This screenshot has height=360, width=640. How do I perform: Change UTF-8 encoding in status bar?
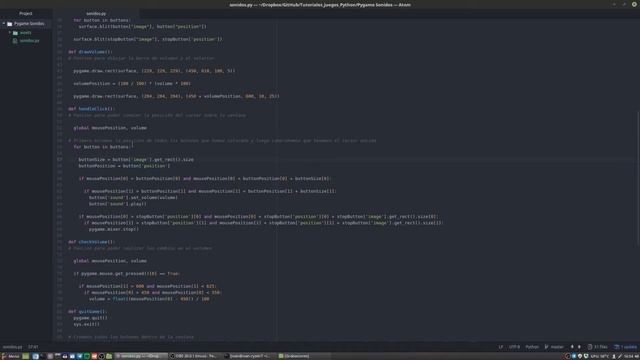tap(514, 347)
